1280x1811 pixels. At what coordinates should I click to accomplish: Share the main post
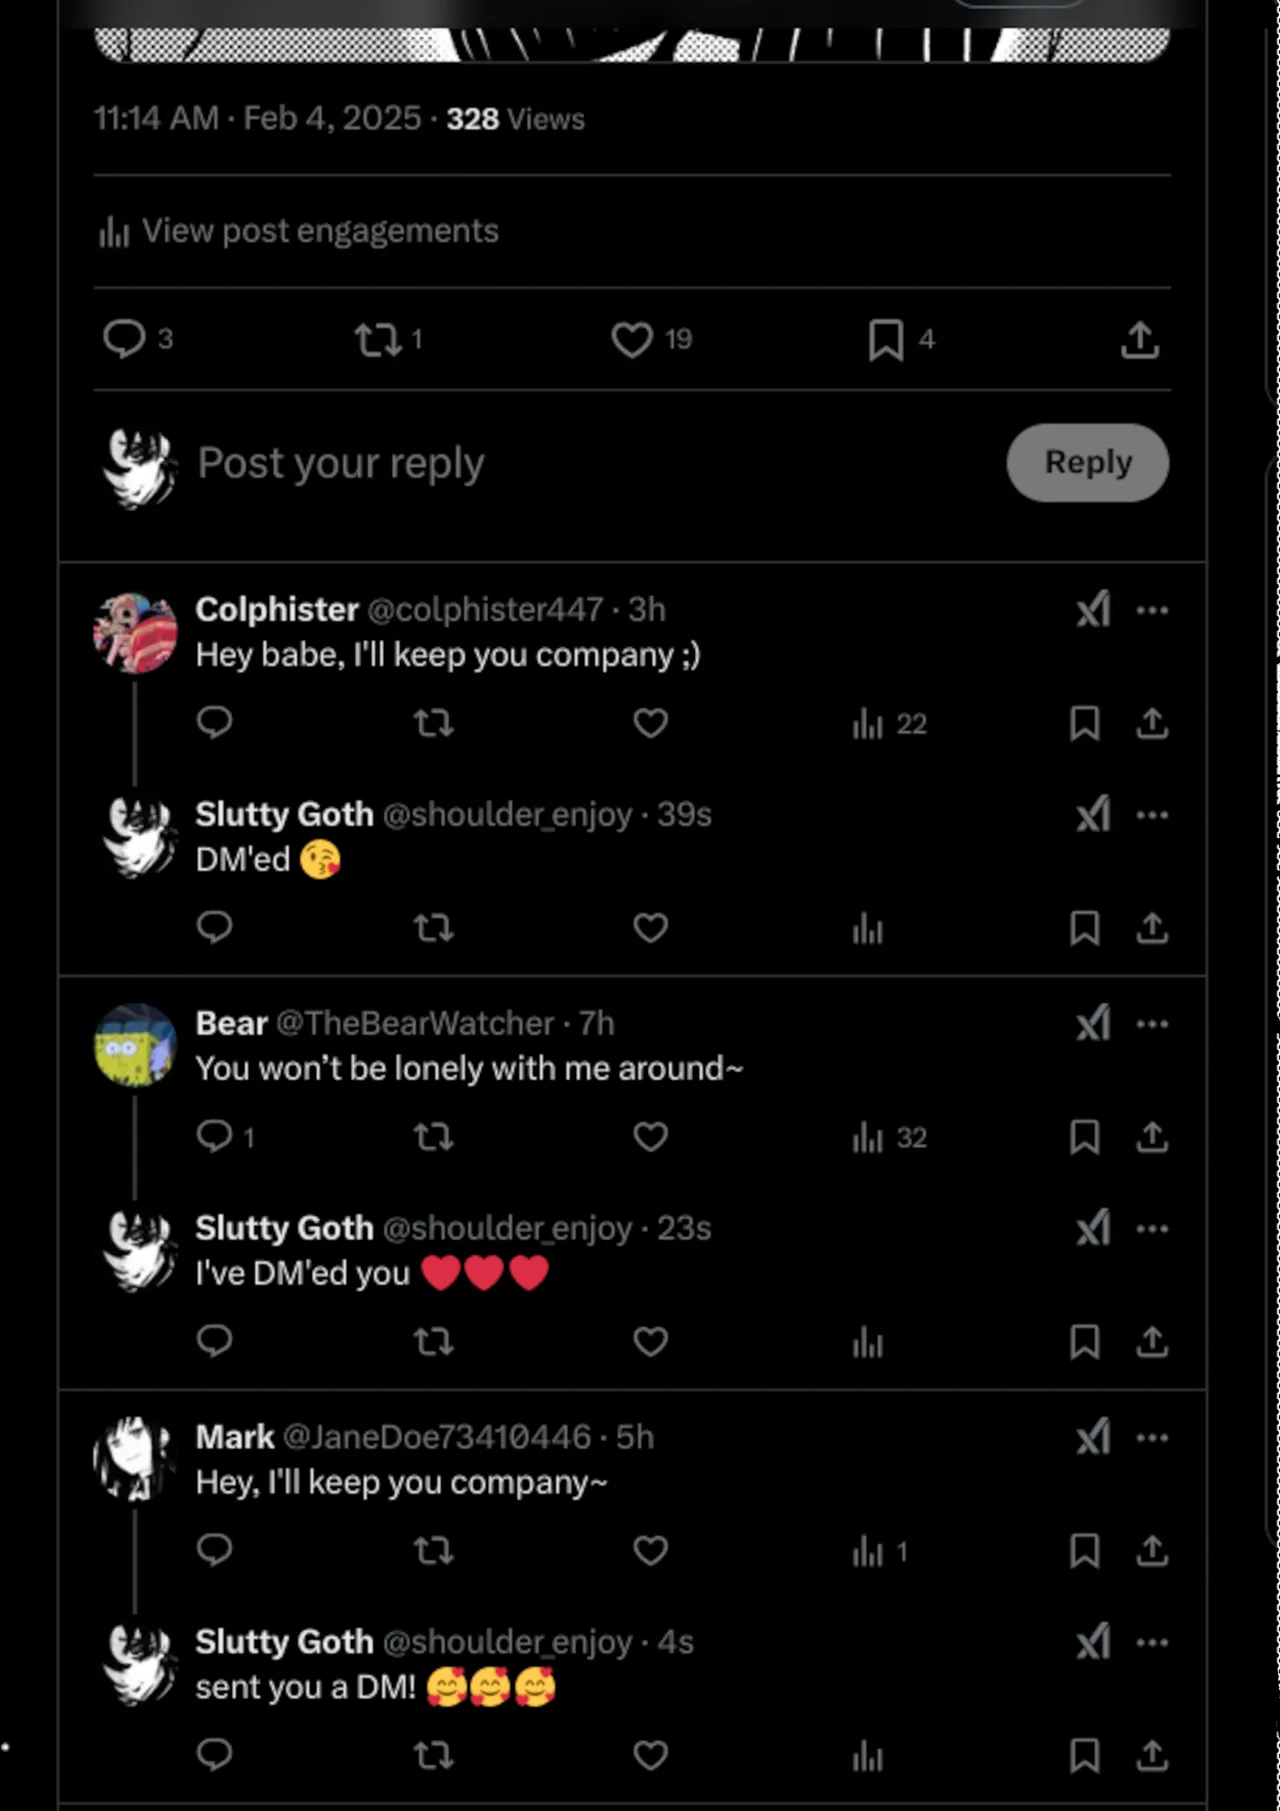click(1139, 340)
